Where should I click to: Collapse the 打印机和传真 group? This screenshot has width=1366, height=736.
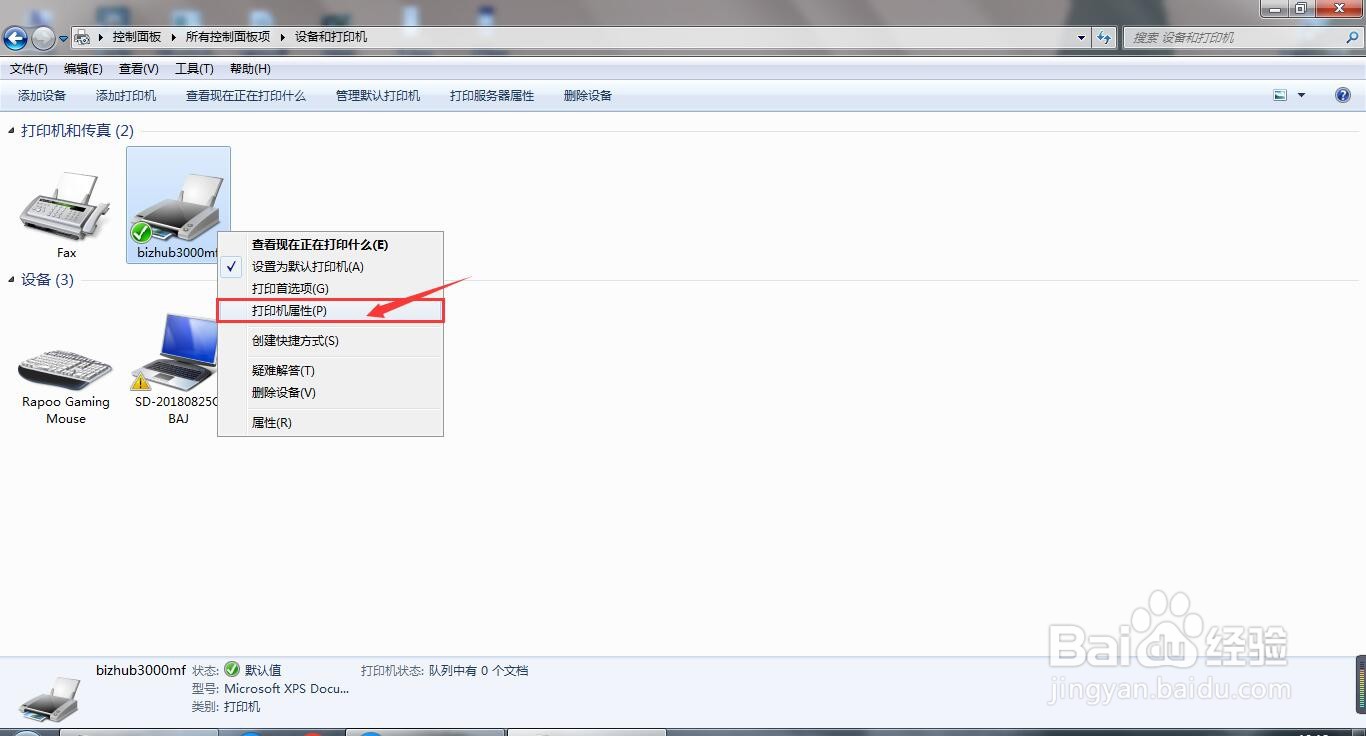13,131
